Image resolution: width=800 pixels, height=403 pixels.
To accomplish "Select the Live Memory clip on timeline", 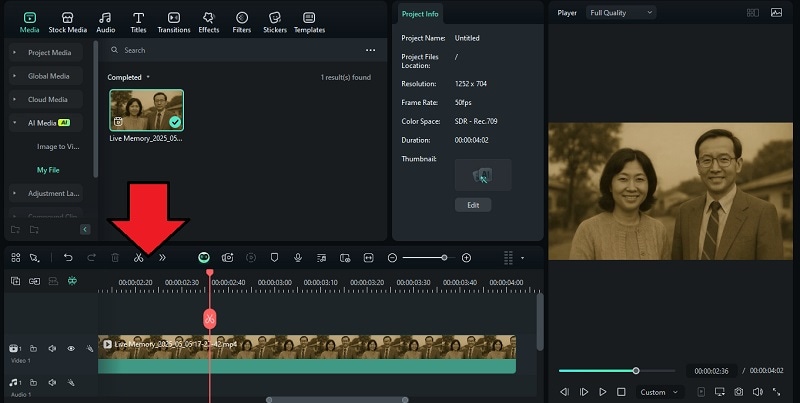I will point(307,354).
